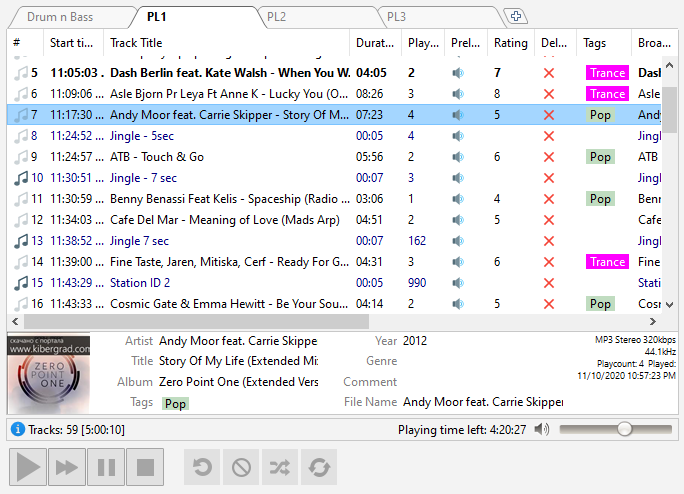Prelisten the Dash Berlin track via speaker icon

[458, 73]
